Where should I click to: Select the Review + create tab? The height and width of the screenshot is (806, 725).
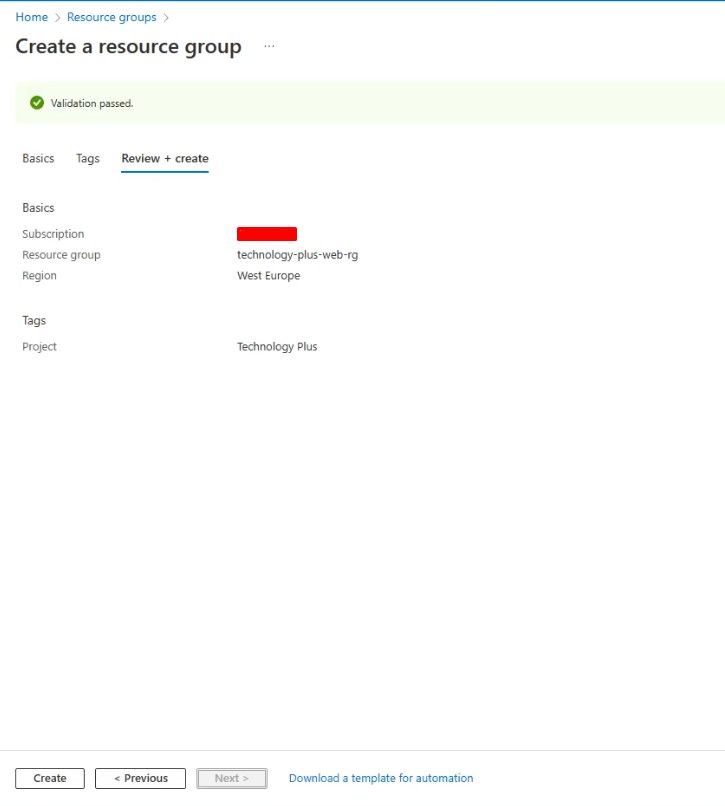click(165, 158)
